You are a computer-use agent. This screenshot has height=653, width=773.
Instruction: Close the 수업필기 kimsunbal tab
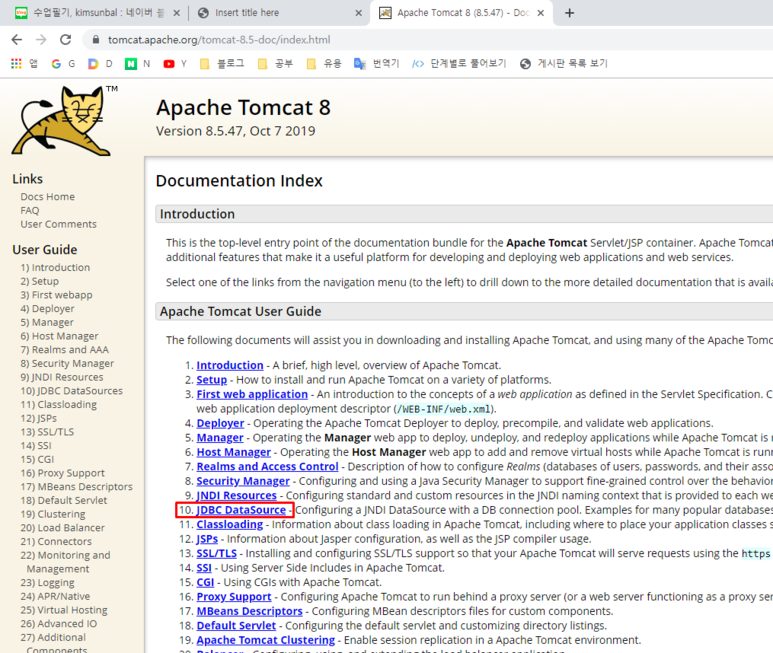tap(176, 13)
